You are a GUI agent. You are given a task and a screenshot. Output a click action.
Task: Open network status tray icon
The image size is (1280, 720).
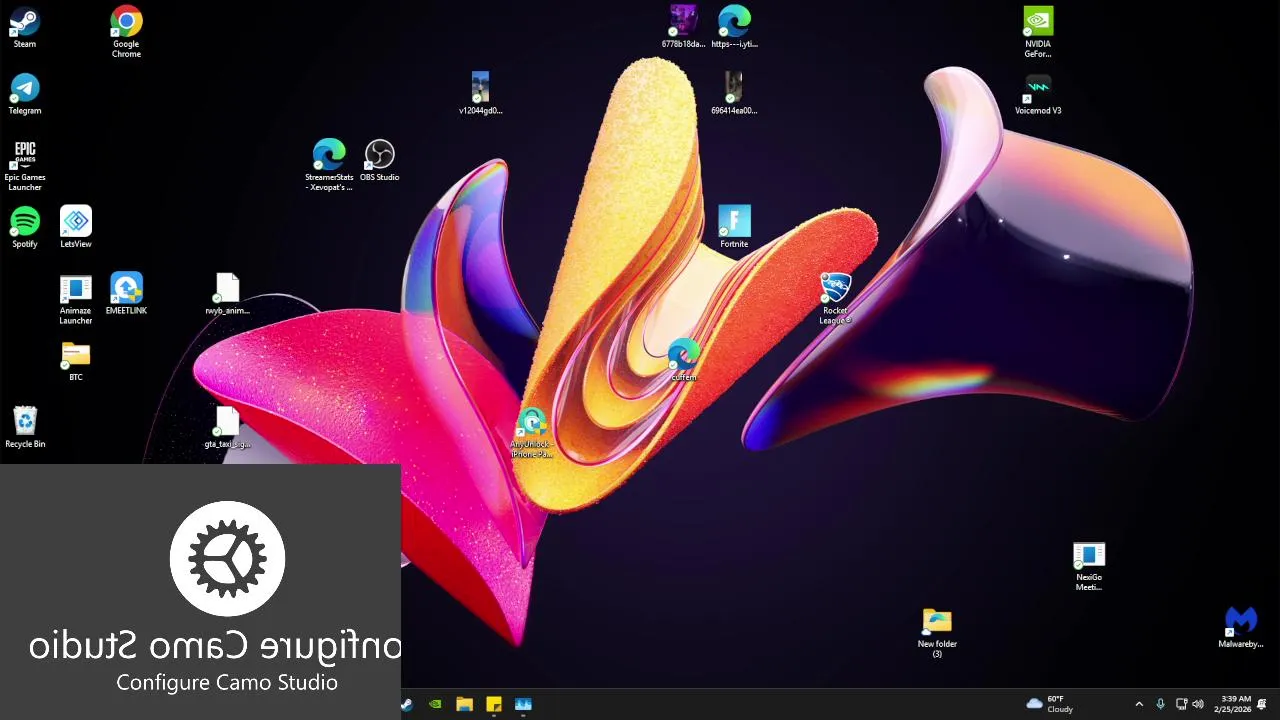click(x=1181, y=704)
